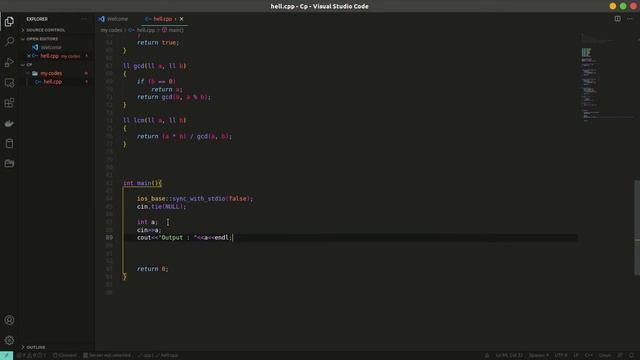640x360 pixels.
Task: Open the Accounts menu in activity bar
Action: tap(9, 320)
